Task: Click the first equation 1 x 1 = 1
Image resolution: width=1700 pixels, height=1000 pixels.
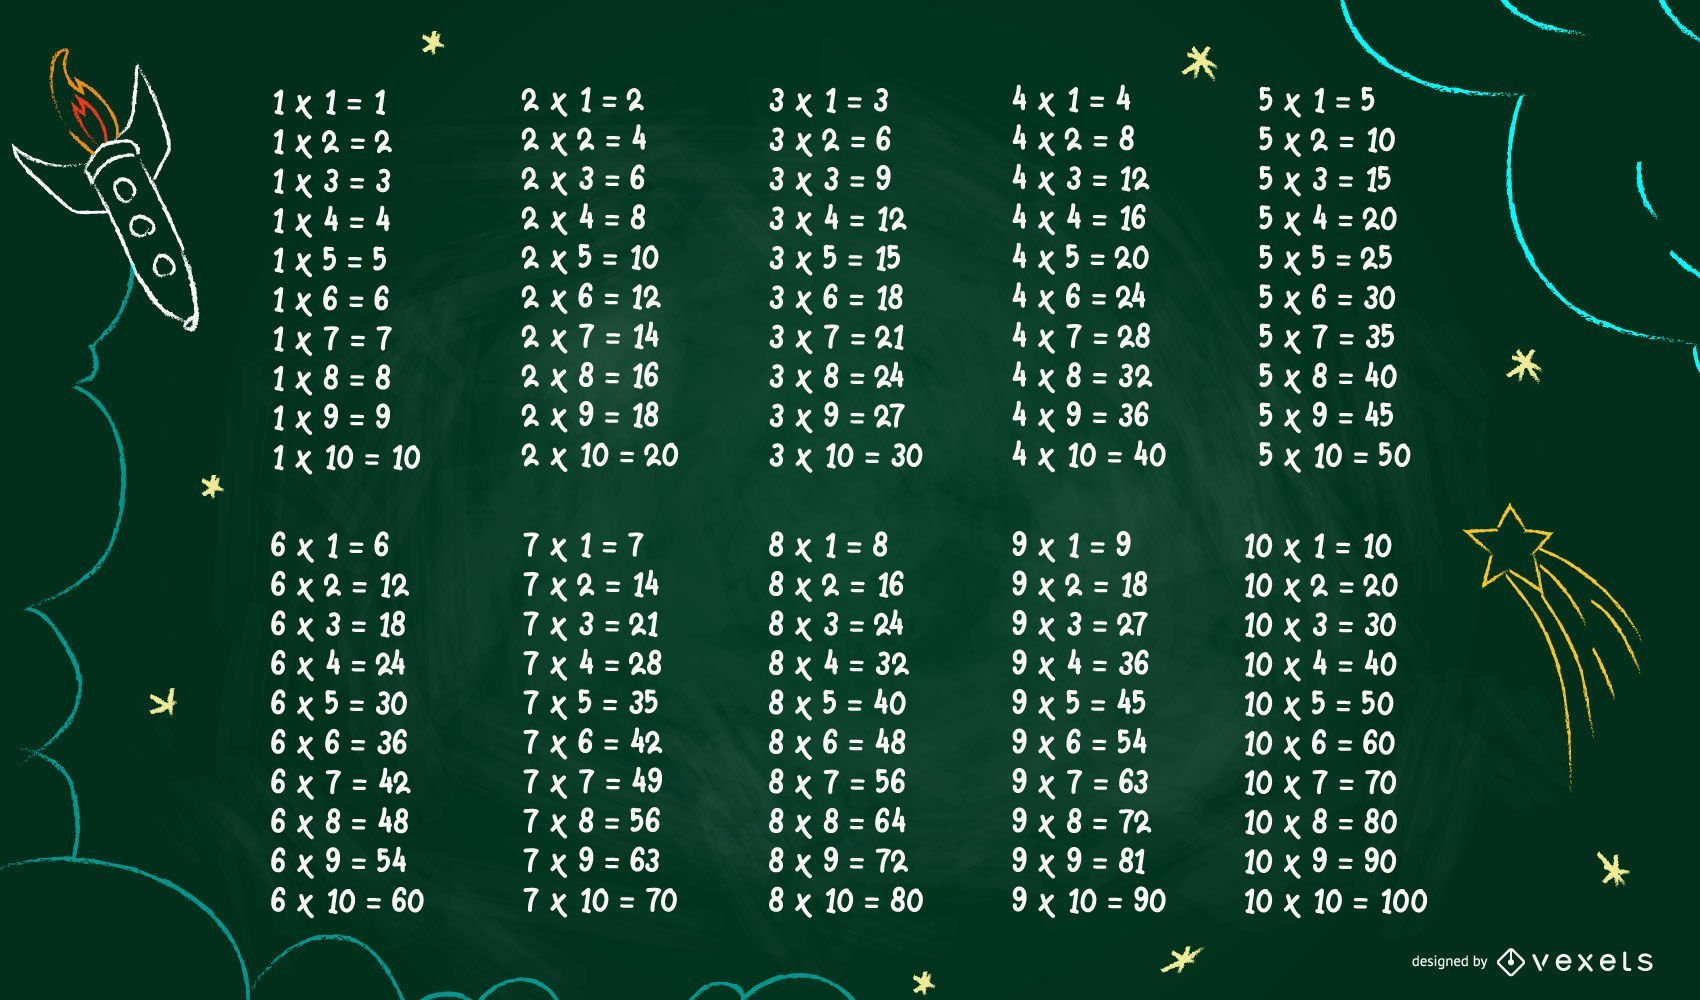Action: pyautogui.click(x=330, y=102)
